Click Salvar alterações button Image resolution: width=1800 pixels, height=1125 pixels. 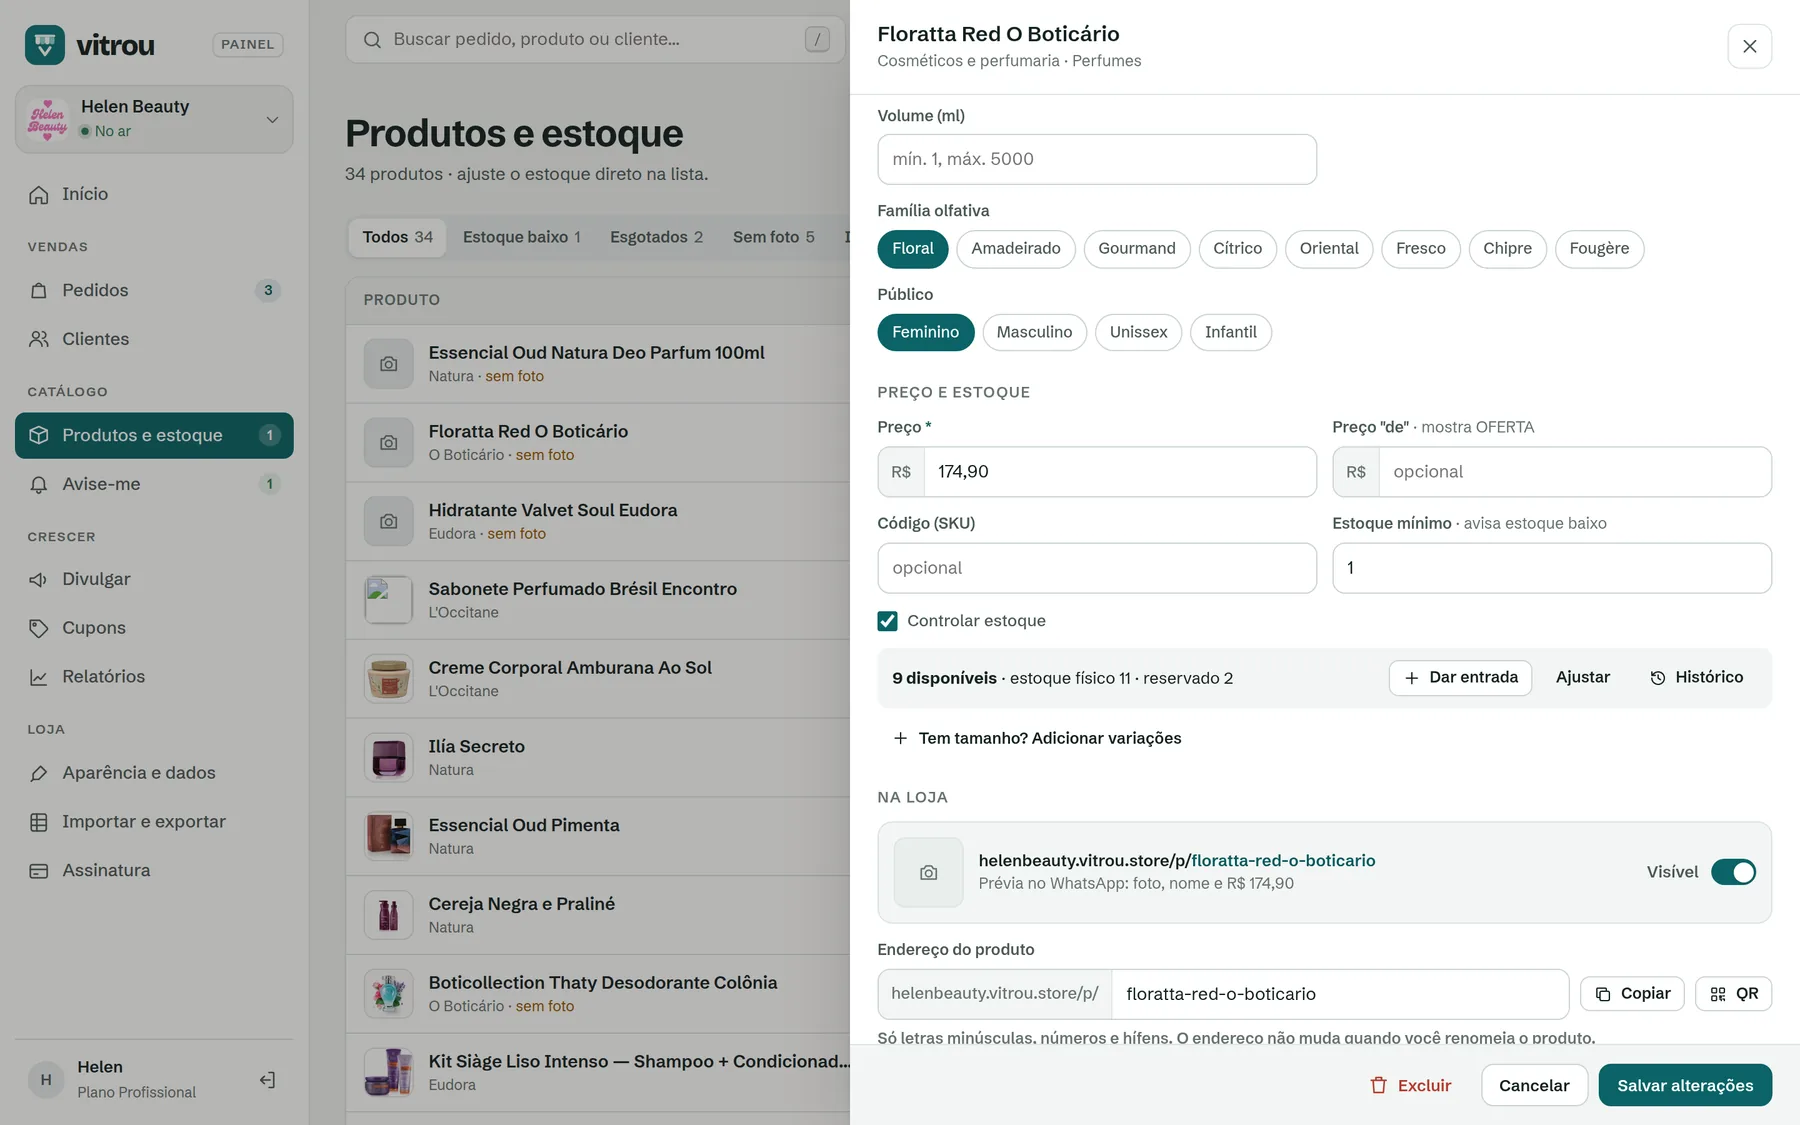click(1685, 1086)
